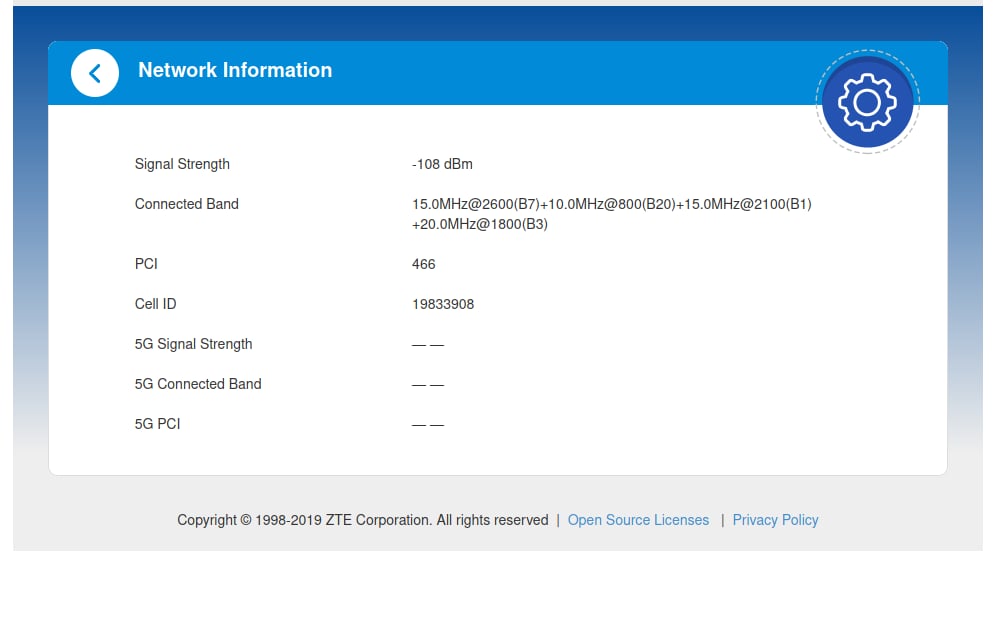Visit the Privacy Policy link
Viewport: 1004px width, 633px height.
pos(775,520)
